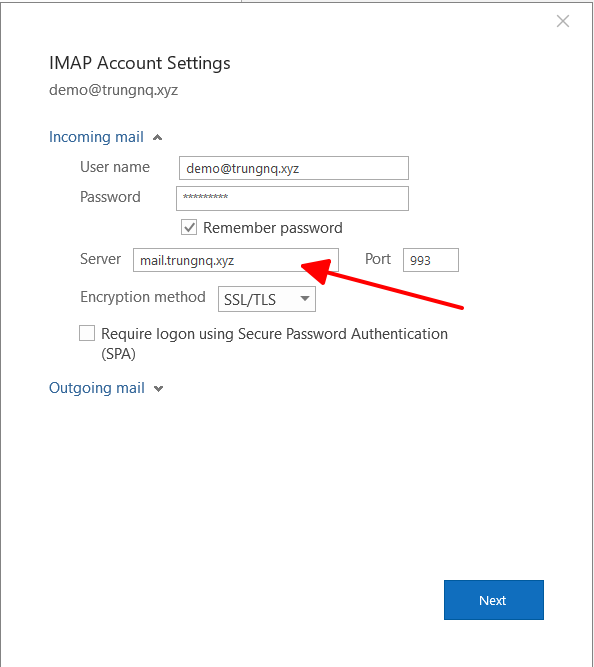Enable Require logon using Secure Password Authentication

tap(87, 333)
